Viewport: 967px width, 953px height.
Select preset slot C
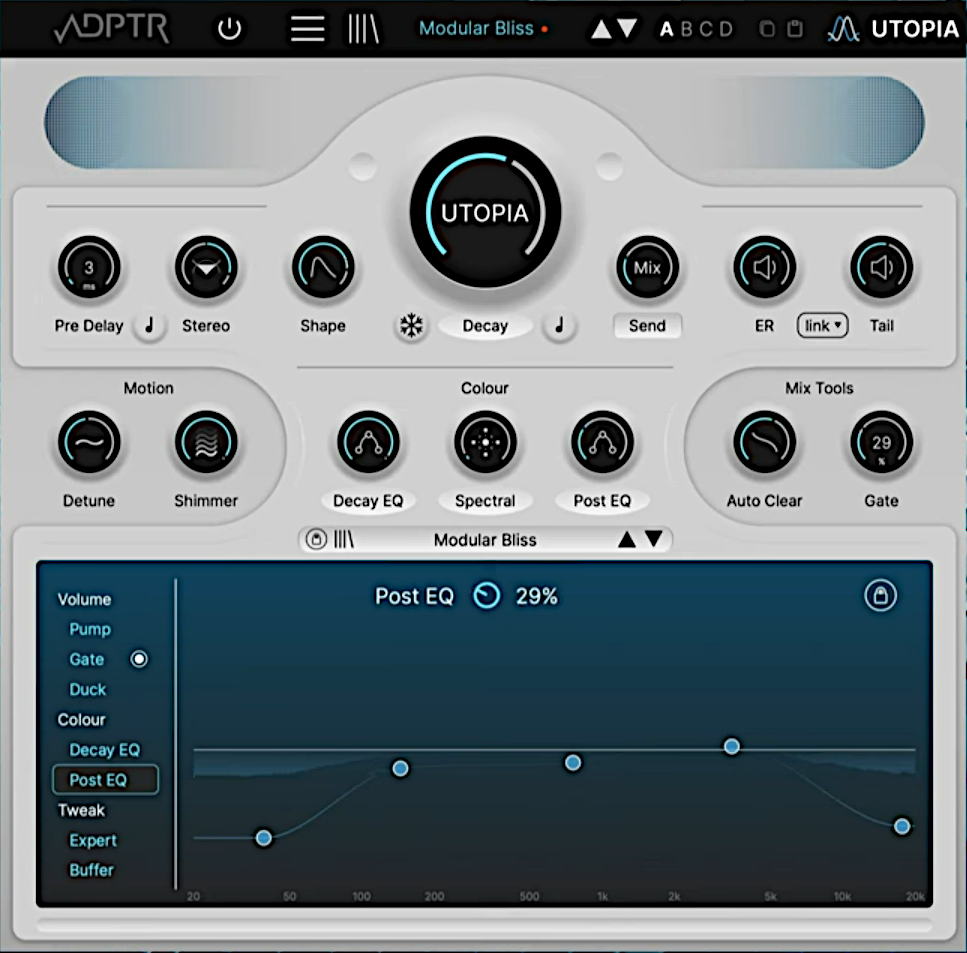706,29
